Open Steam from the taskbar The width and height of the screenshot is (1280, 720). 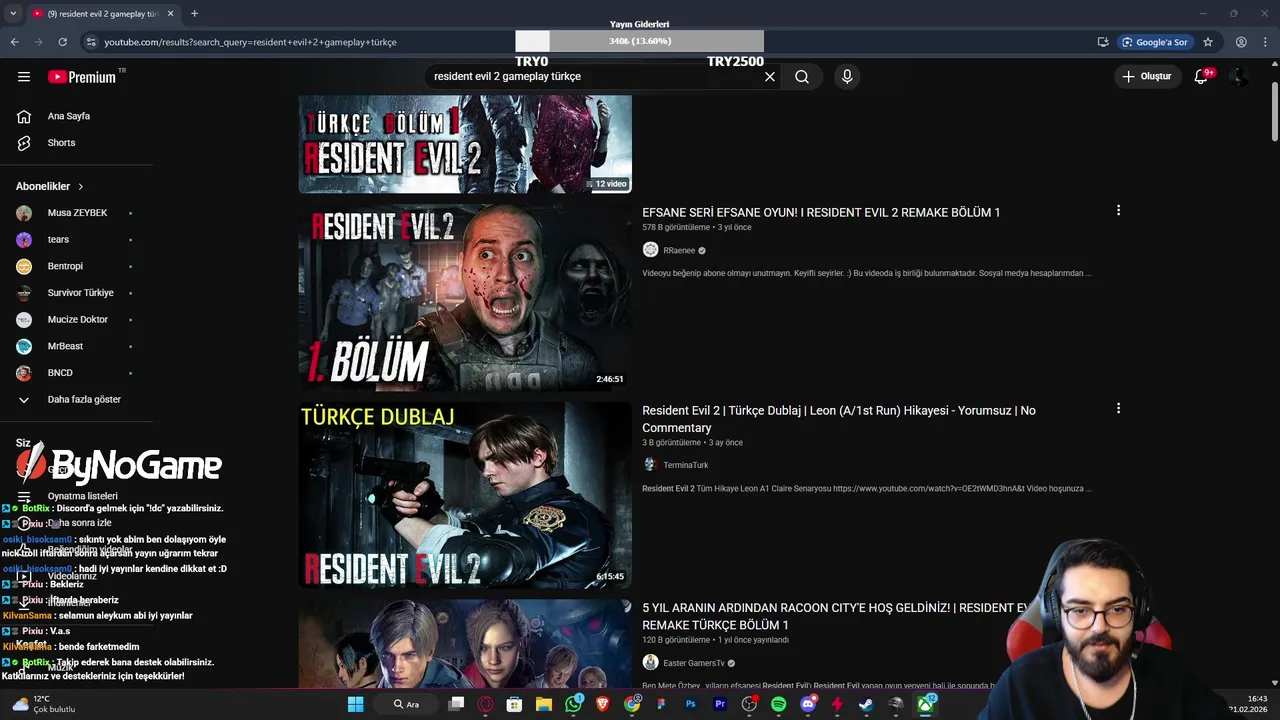(x=866, y=705)
